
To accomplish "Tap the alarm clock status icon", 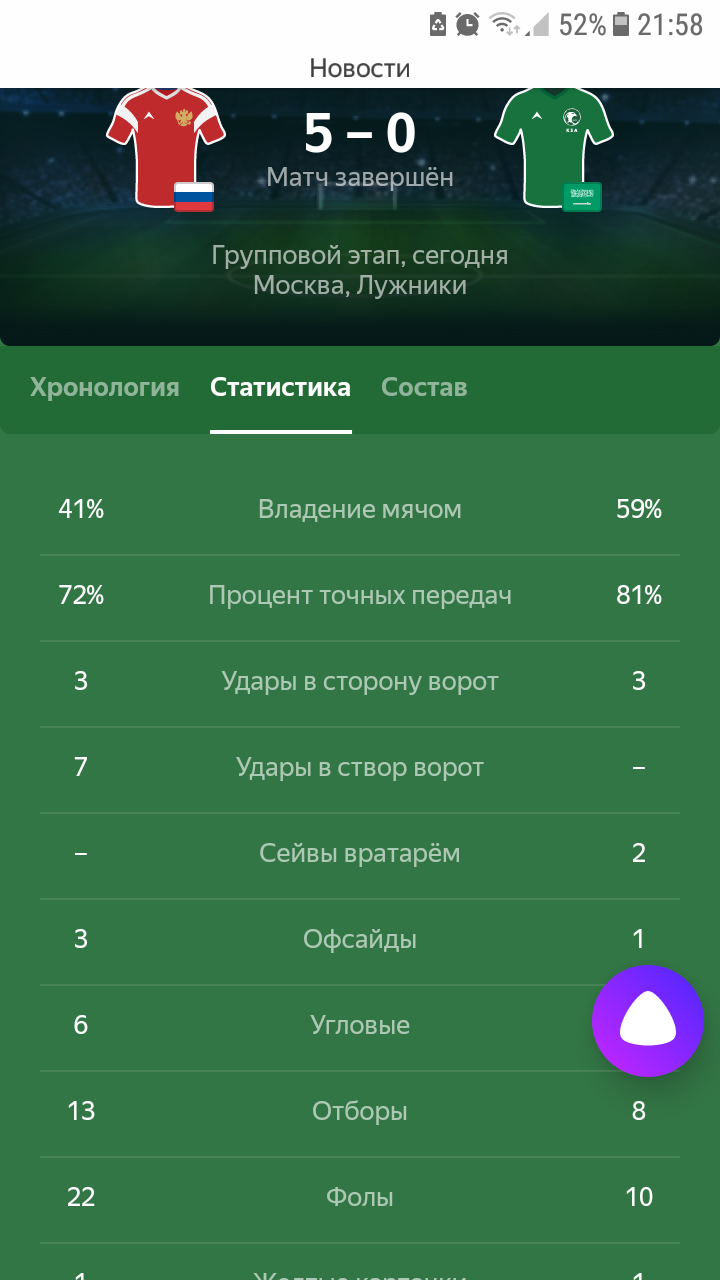I will tap(467, 24).
